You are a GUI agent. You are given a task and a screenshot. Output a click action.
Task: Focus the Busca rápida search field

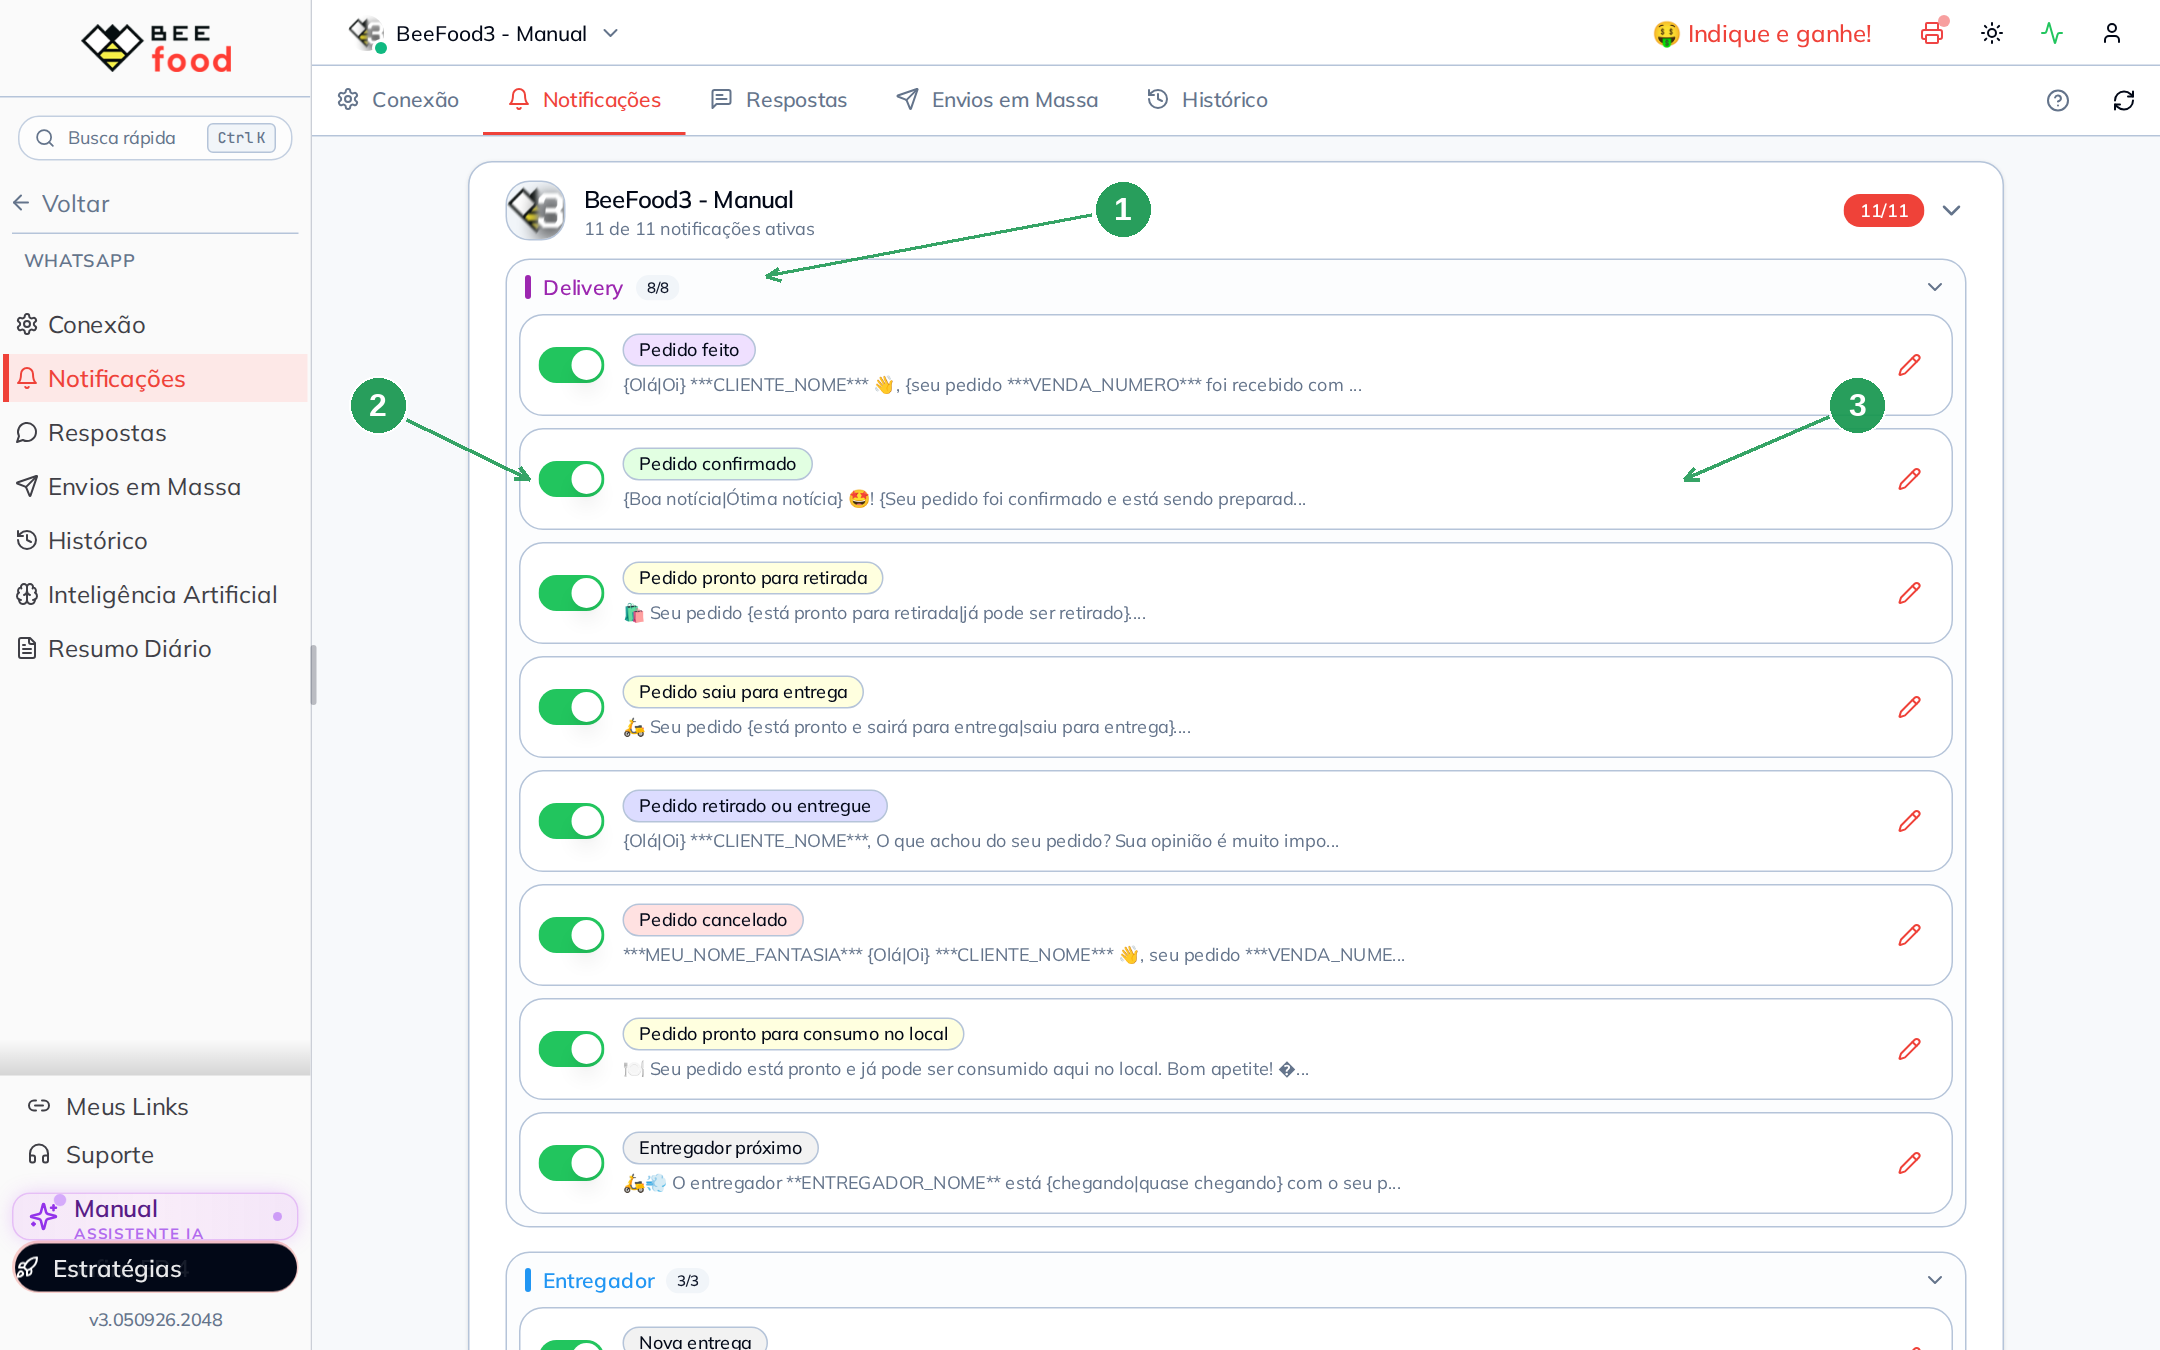point(155,138)
